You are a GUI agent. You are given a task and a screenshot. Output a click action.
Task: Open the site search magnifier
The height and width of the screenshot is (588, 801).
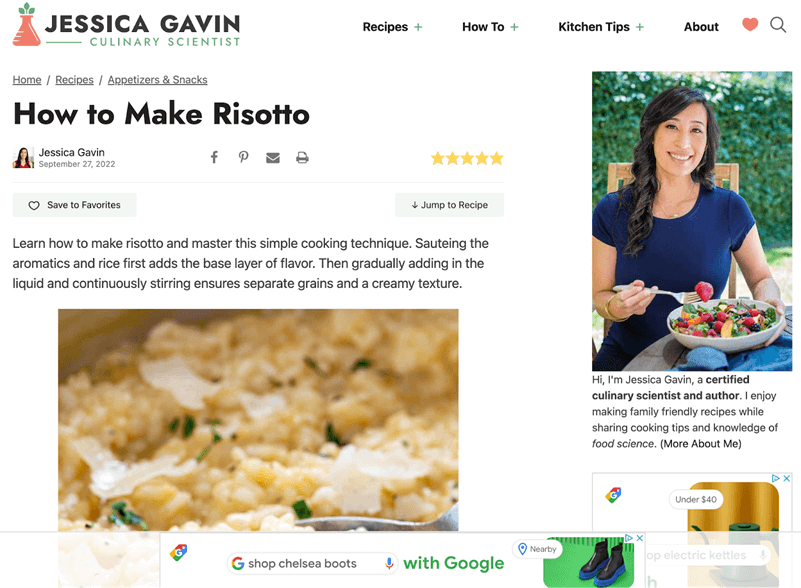point(778,26)
